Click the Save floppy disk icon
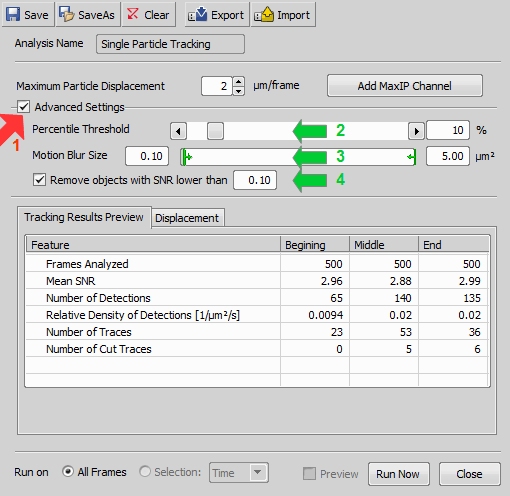This screenshot has height=496, width=510. [x=13, y=15]
